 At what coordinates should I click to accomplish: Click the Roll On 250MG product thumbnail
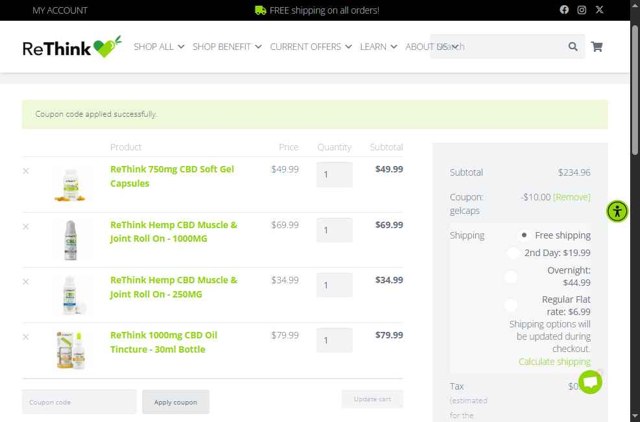[x=71, y=295]
